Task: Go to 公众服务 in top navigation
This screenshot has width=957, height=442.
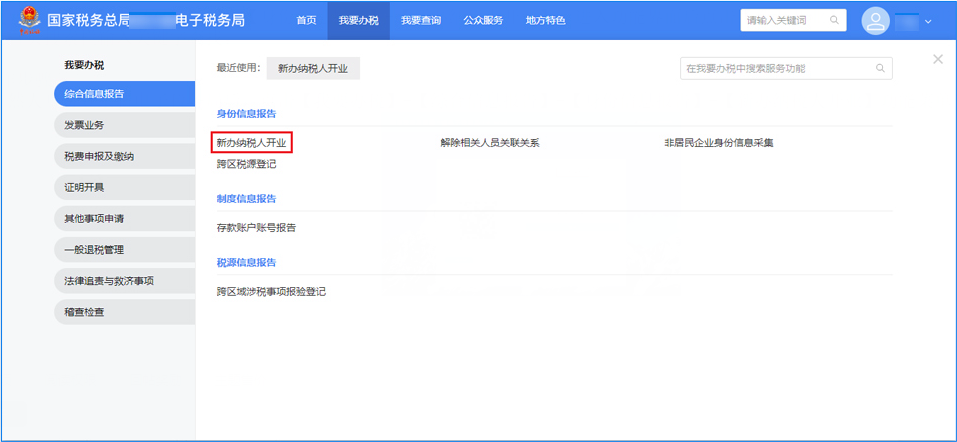Action: click(x=483, y=20)
